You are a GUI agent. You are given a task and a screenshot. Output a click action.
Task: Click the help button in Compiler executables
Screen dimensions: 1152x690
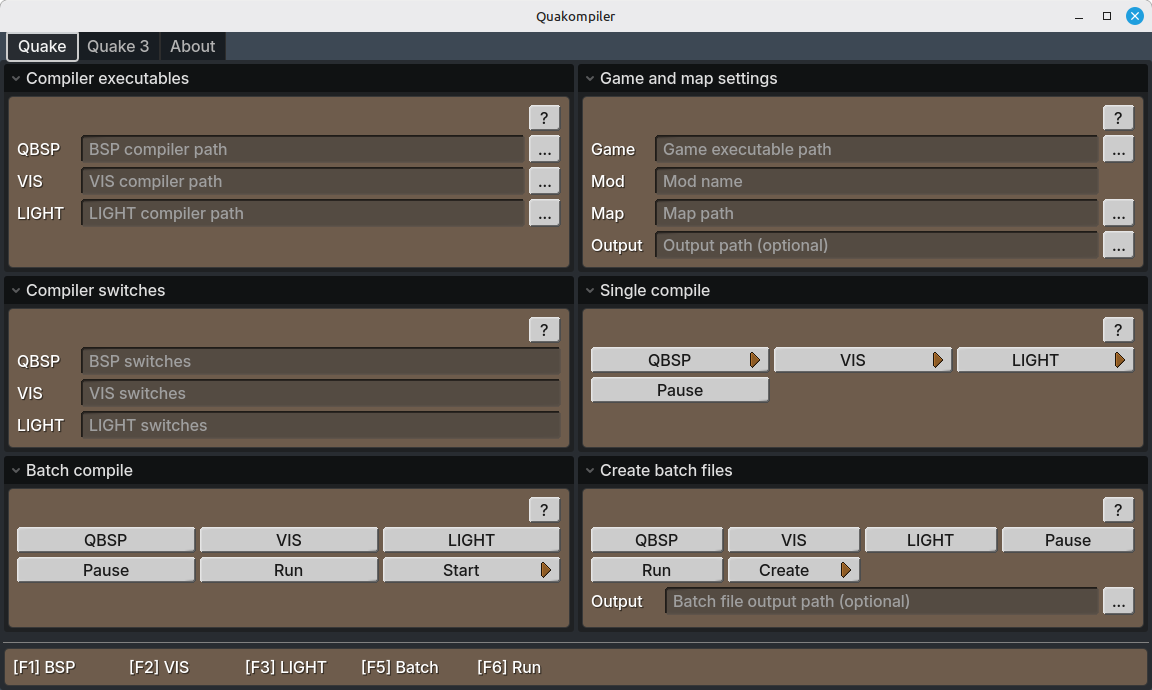tap(544, 117)
